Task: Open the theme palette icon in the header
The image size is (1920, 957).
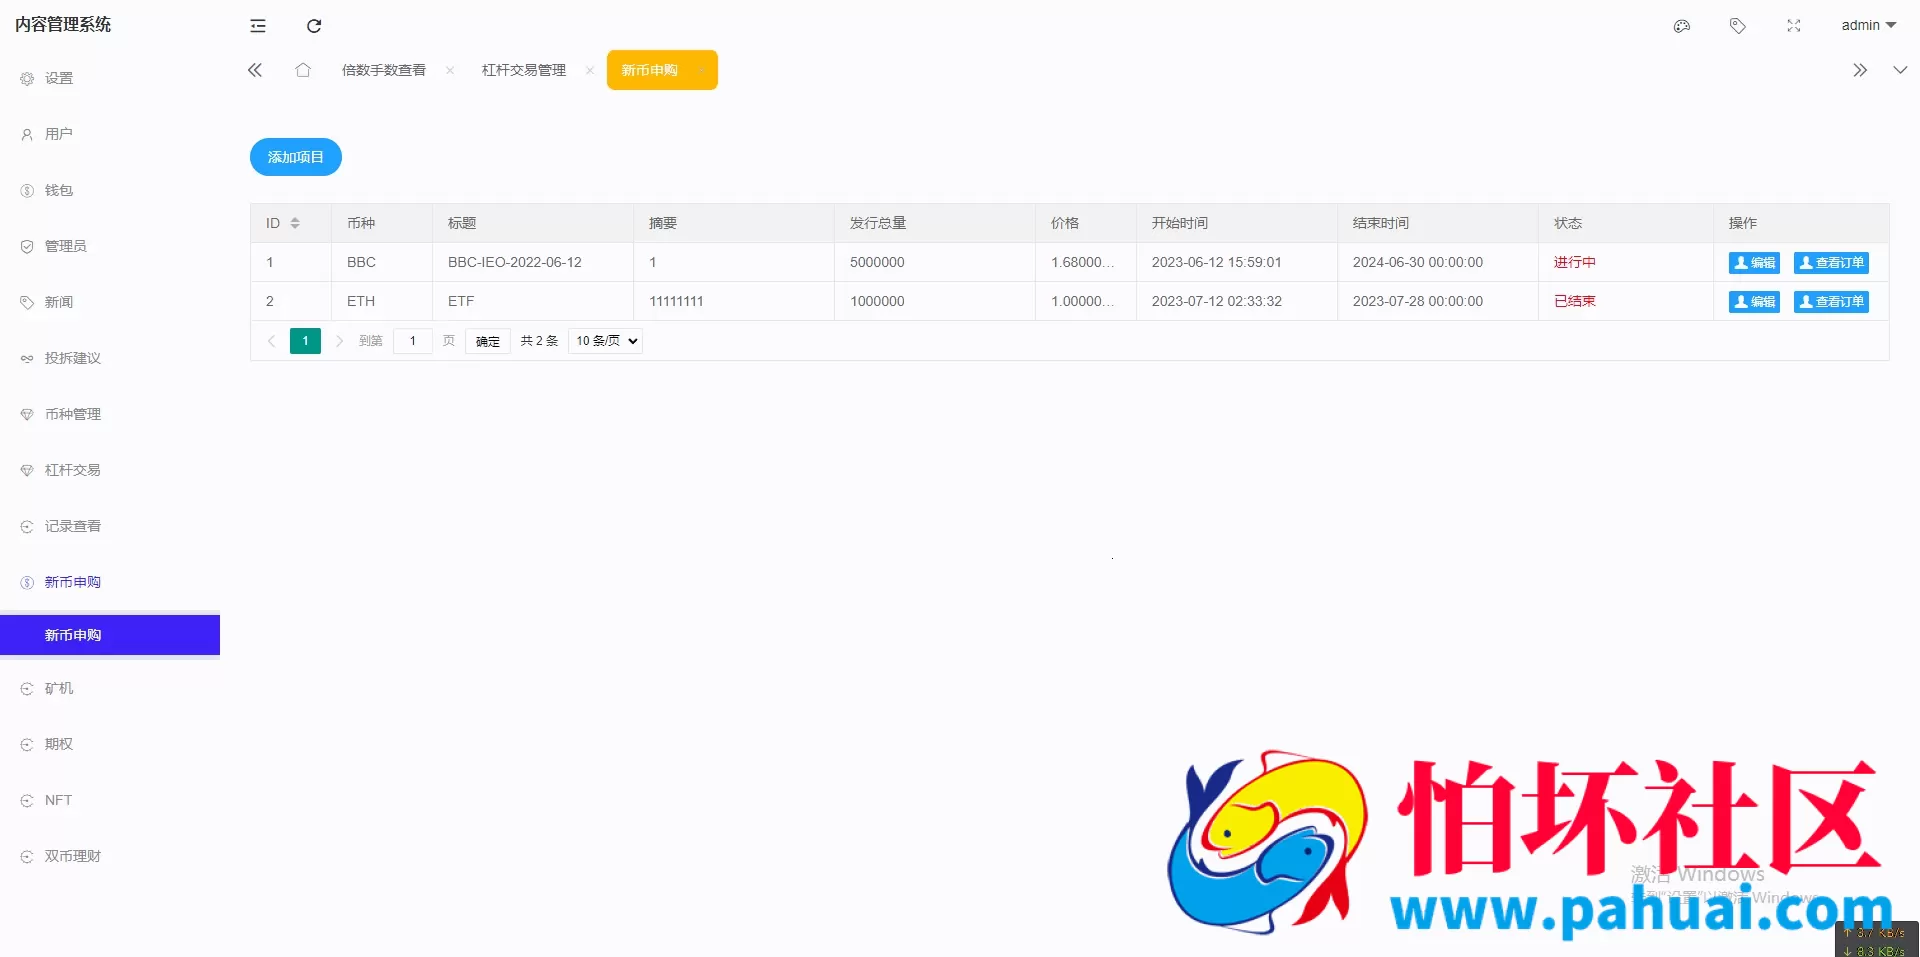Action: [1682, 26]
